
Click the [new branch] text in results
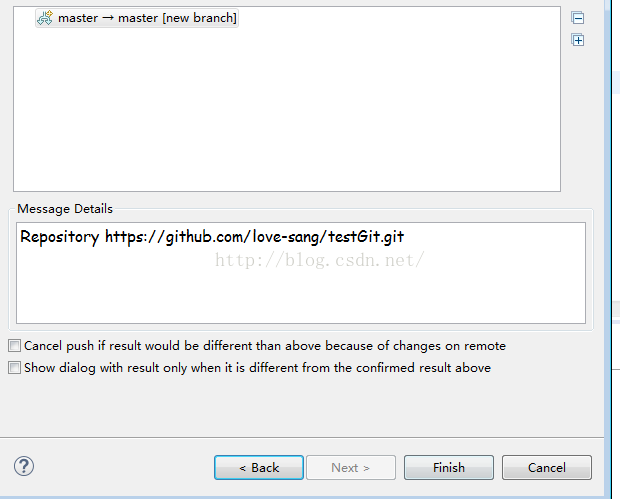tap(200, 18)
